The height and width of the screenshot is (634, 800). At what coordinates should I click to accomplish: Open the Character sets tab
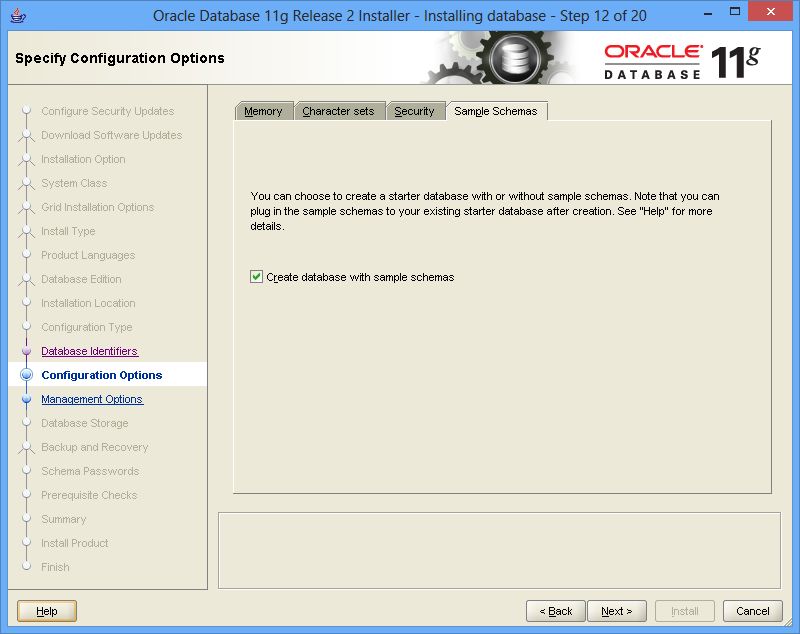click(338, 111)
